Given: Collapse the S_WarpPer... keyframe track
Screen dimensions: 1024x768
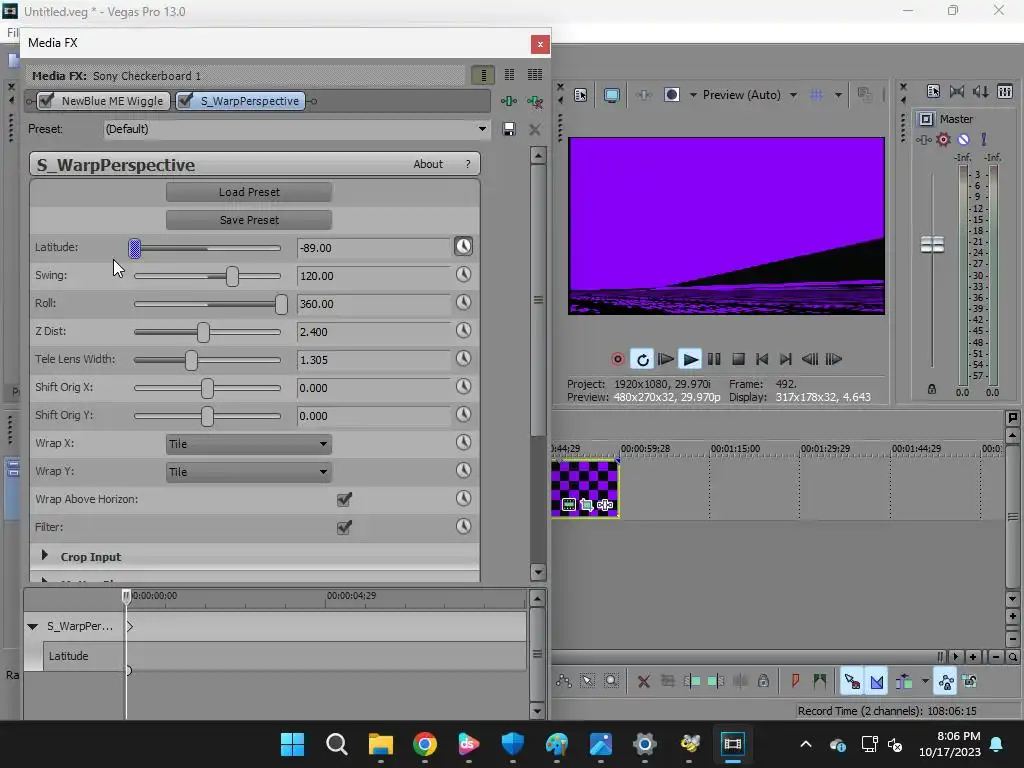Looking at the screenshot, I should click(x=33, y=626).
